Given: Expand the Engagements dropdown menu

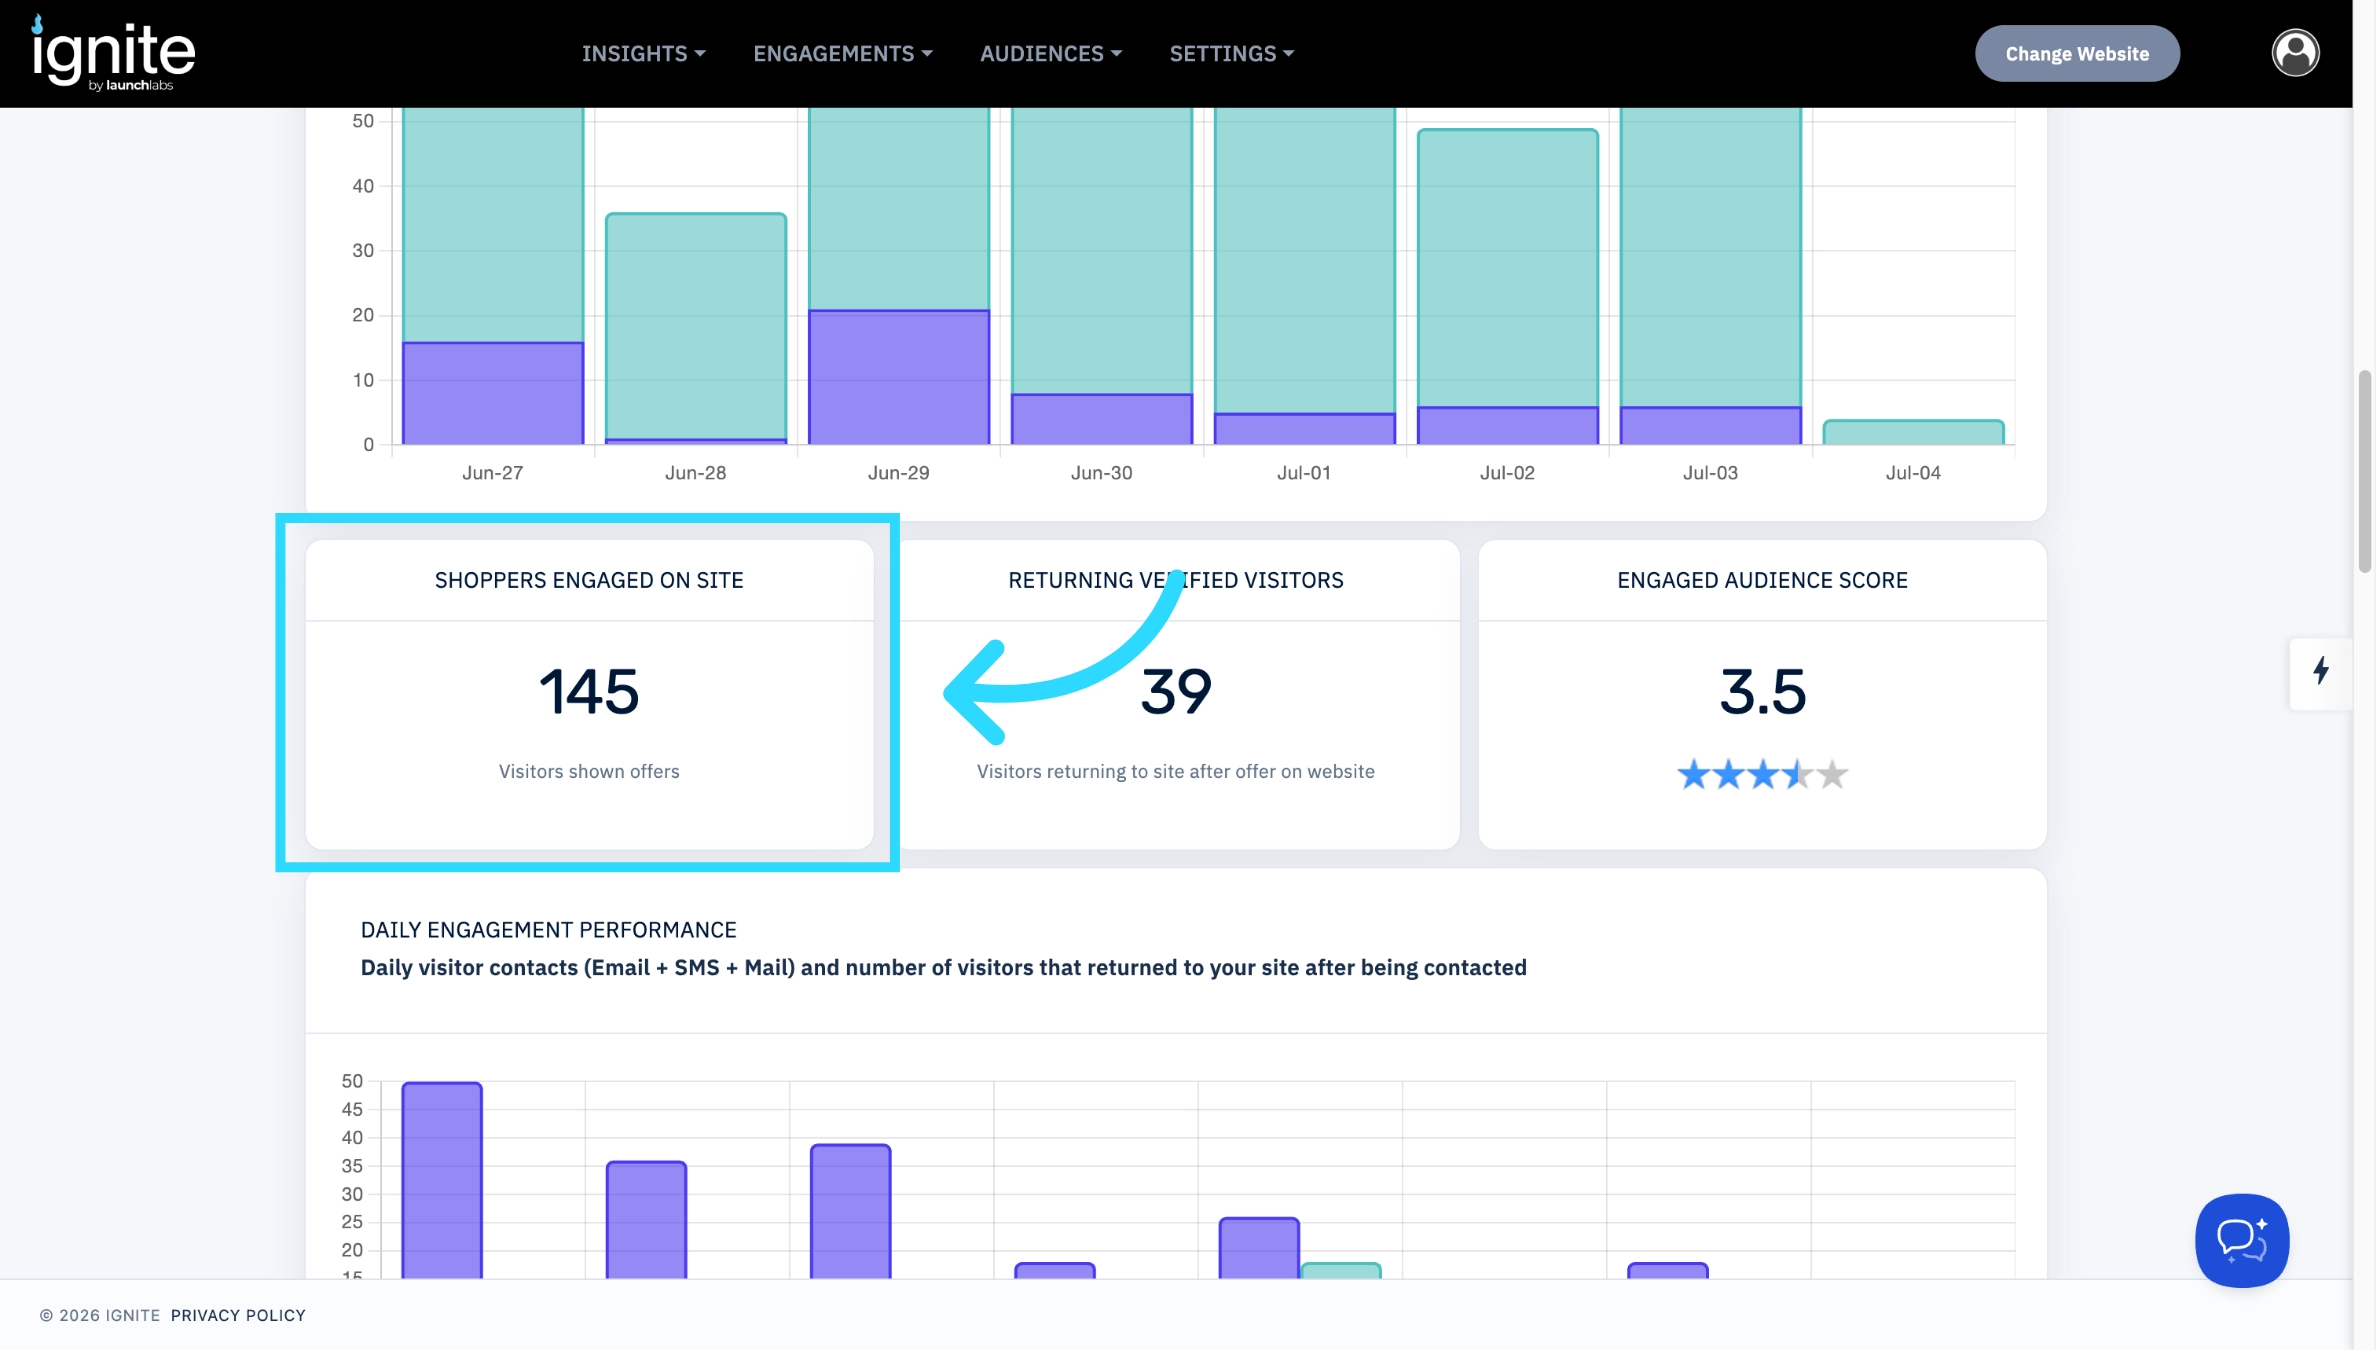Looking at the screenshot, I should click(843, 54).
